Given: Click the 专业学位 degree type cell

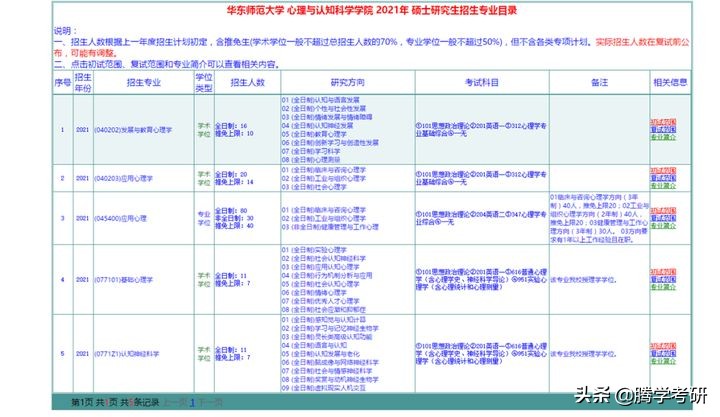Looking at the screenshot, I should (204, 218).
